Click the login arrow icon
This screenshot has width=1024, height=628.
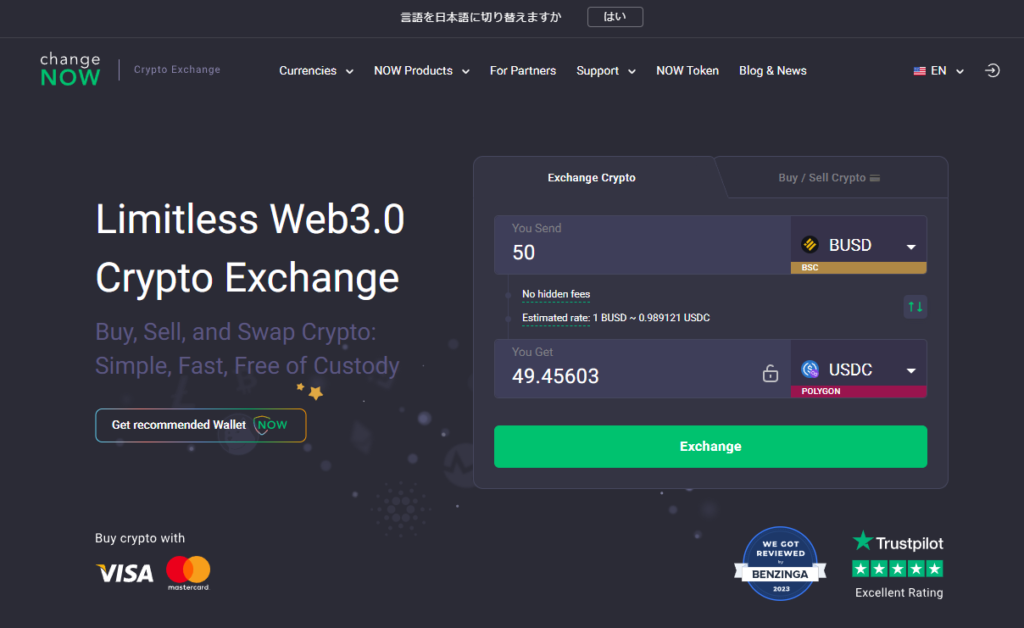pos(992,71)
